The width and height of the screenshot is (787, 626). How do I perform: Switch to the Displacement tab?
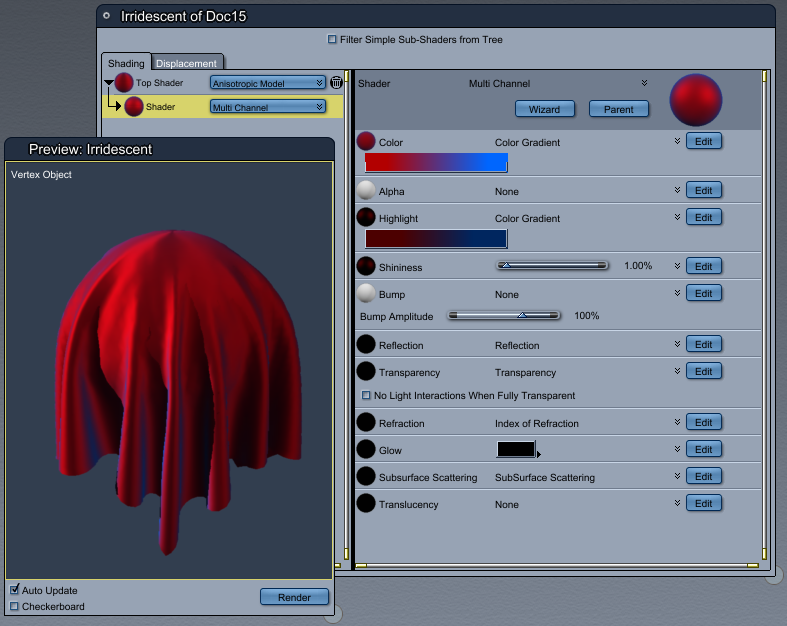(x=186, y=63)
